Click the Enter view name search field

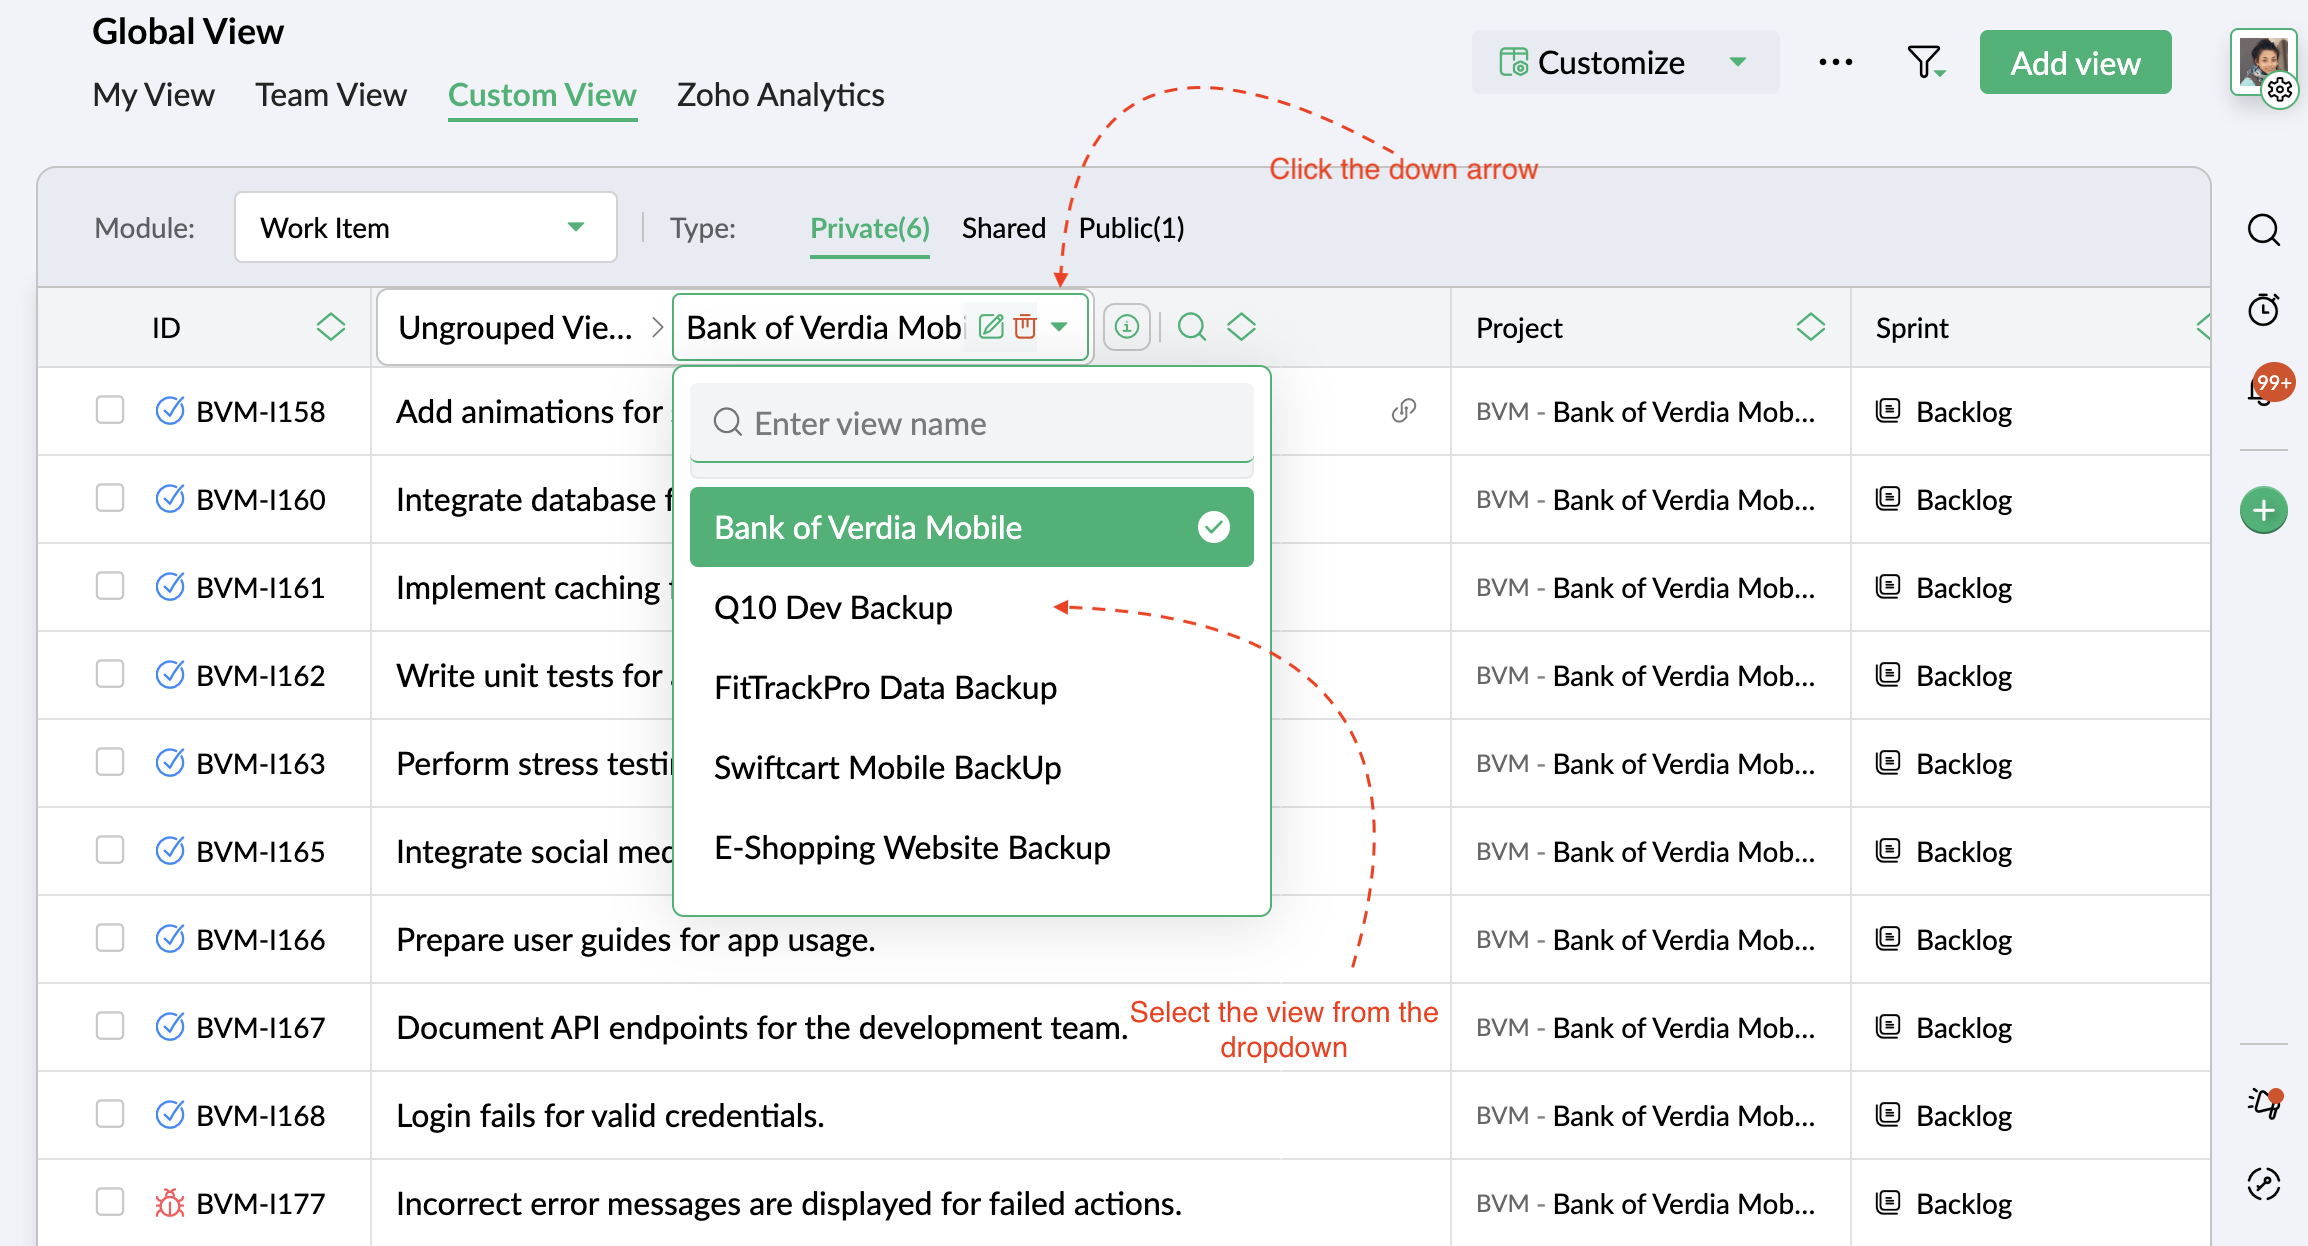(971, 423)
